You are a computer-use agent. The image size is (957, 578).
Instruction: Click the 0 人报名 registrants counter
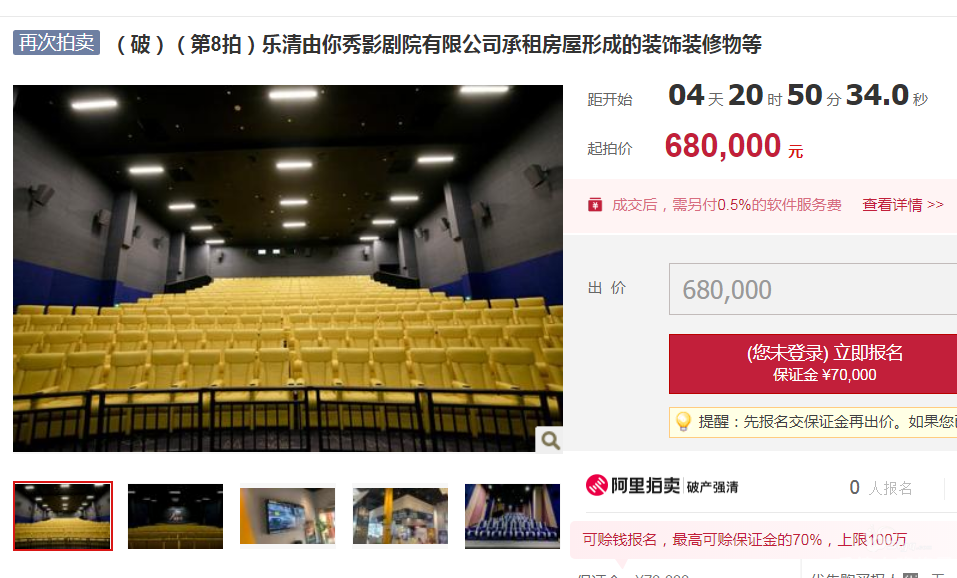tap(881, 488)
